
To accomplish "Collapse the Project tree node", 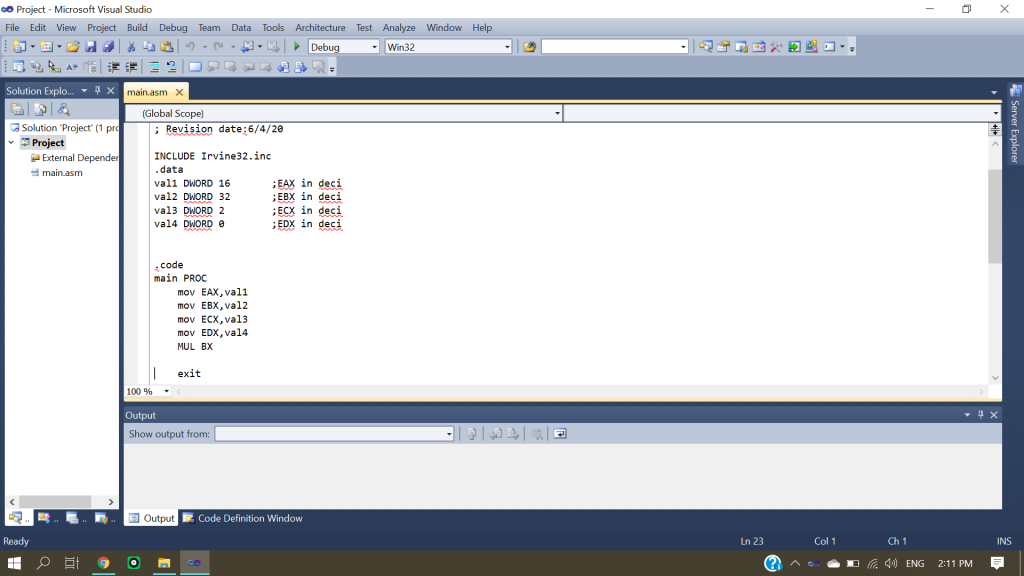I will tap(12, 143).
